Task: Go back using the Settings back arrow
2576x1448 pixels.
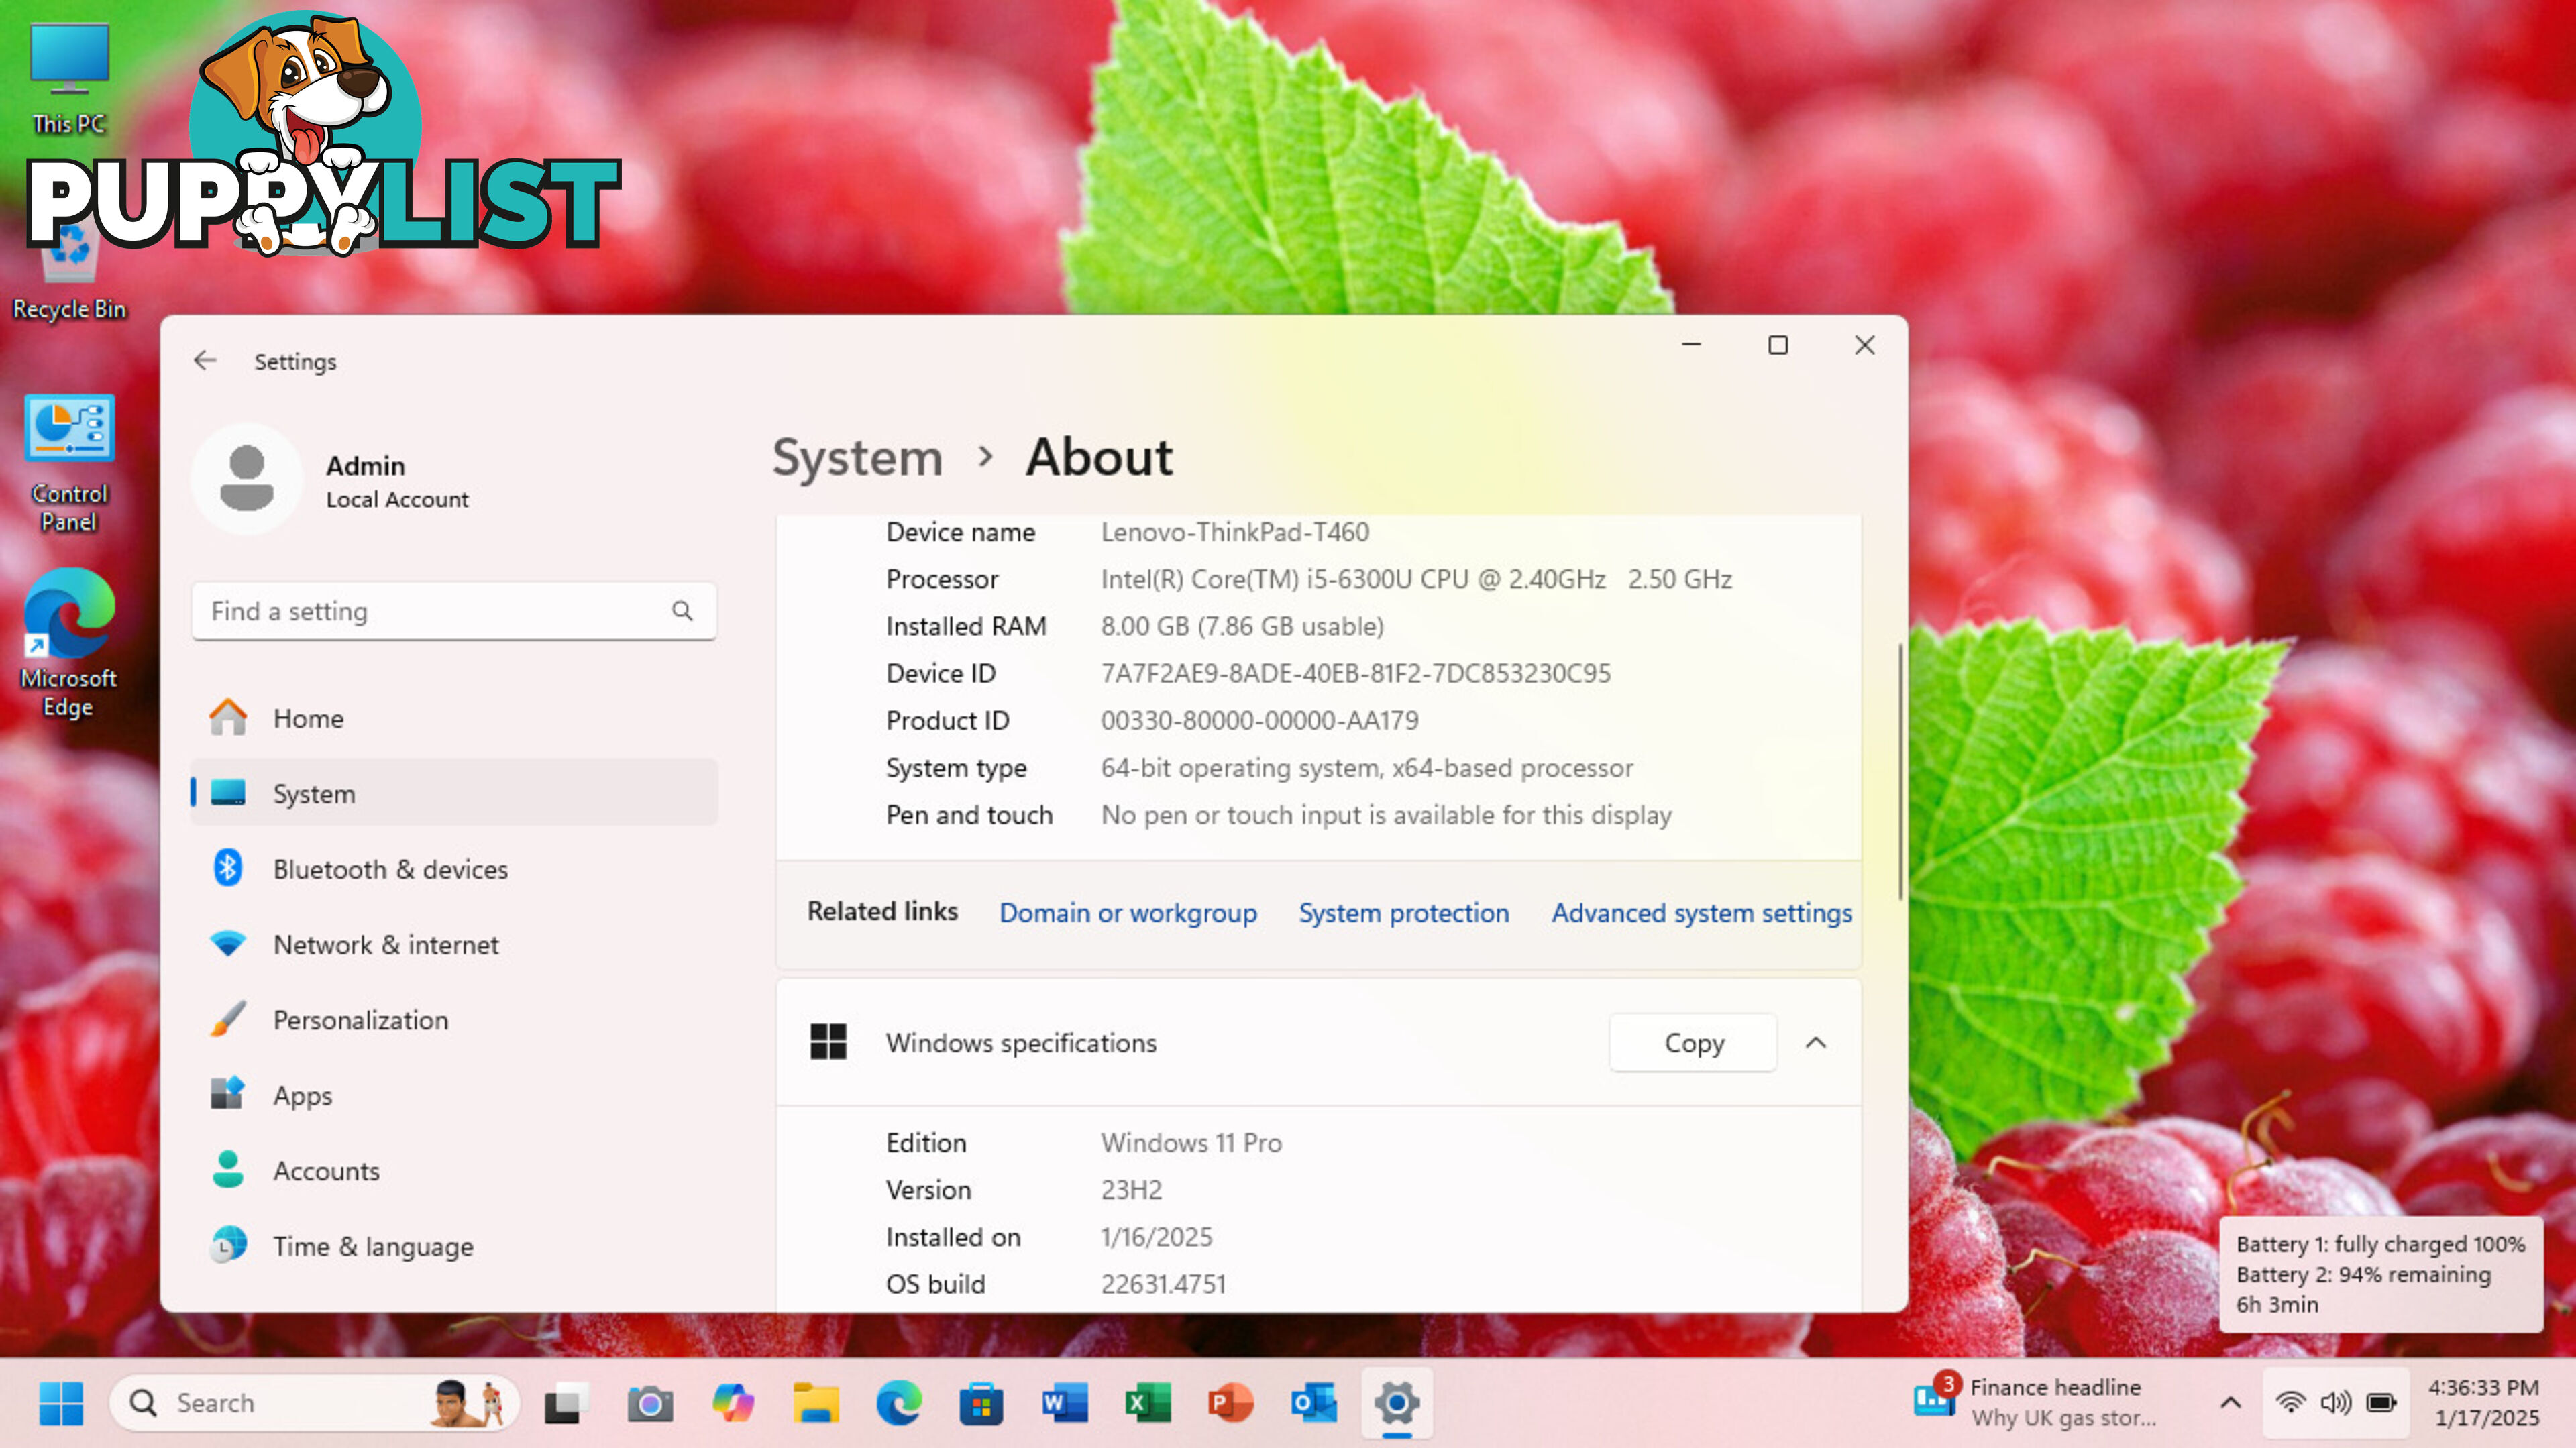Action: (205, 361)
